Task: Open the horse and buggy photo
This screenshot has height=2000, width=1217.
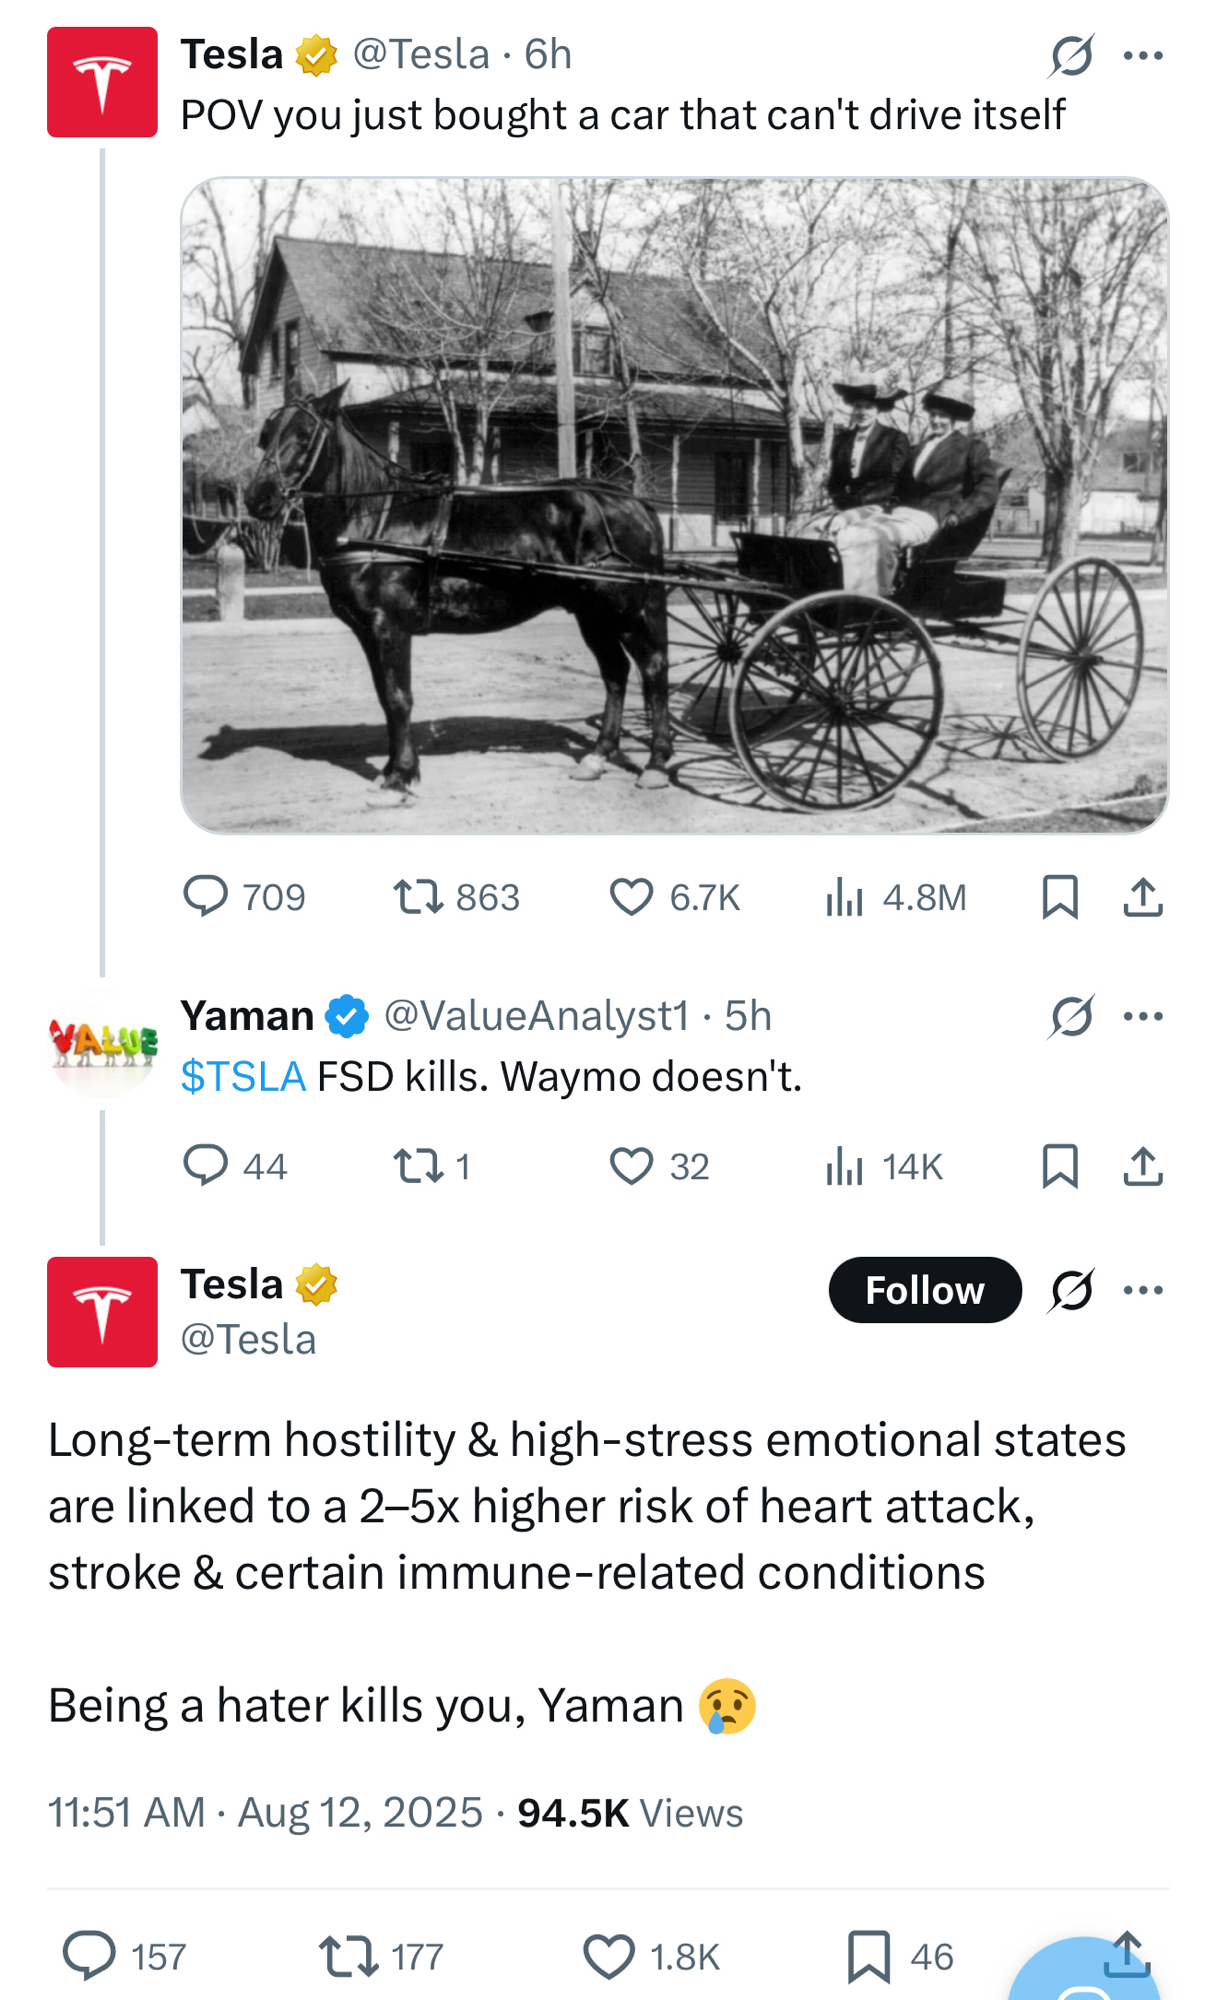Action: click(x=674, y=506)
